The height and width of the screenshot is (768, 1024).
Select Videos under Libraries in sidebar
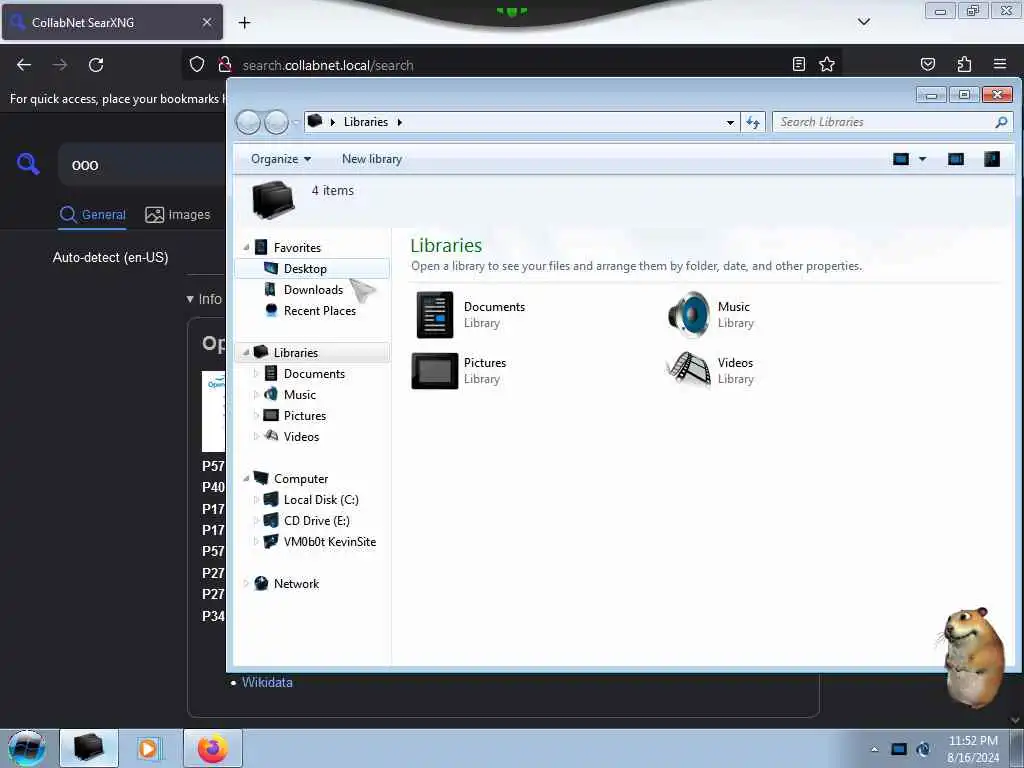[301, 436]
